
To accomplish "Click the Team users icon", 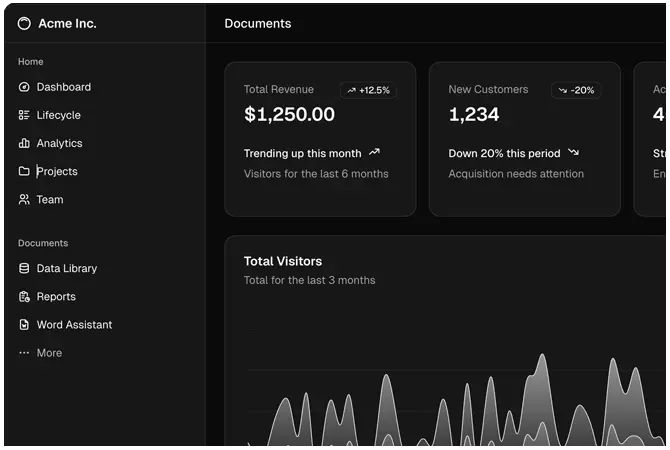I will [x=24, y=199].
